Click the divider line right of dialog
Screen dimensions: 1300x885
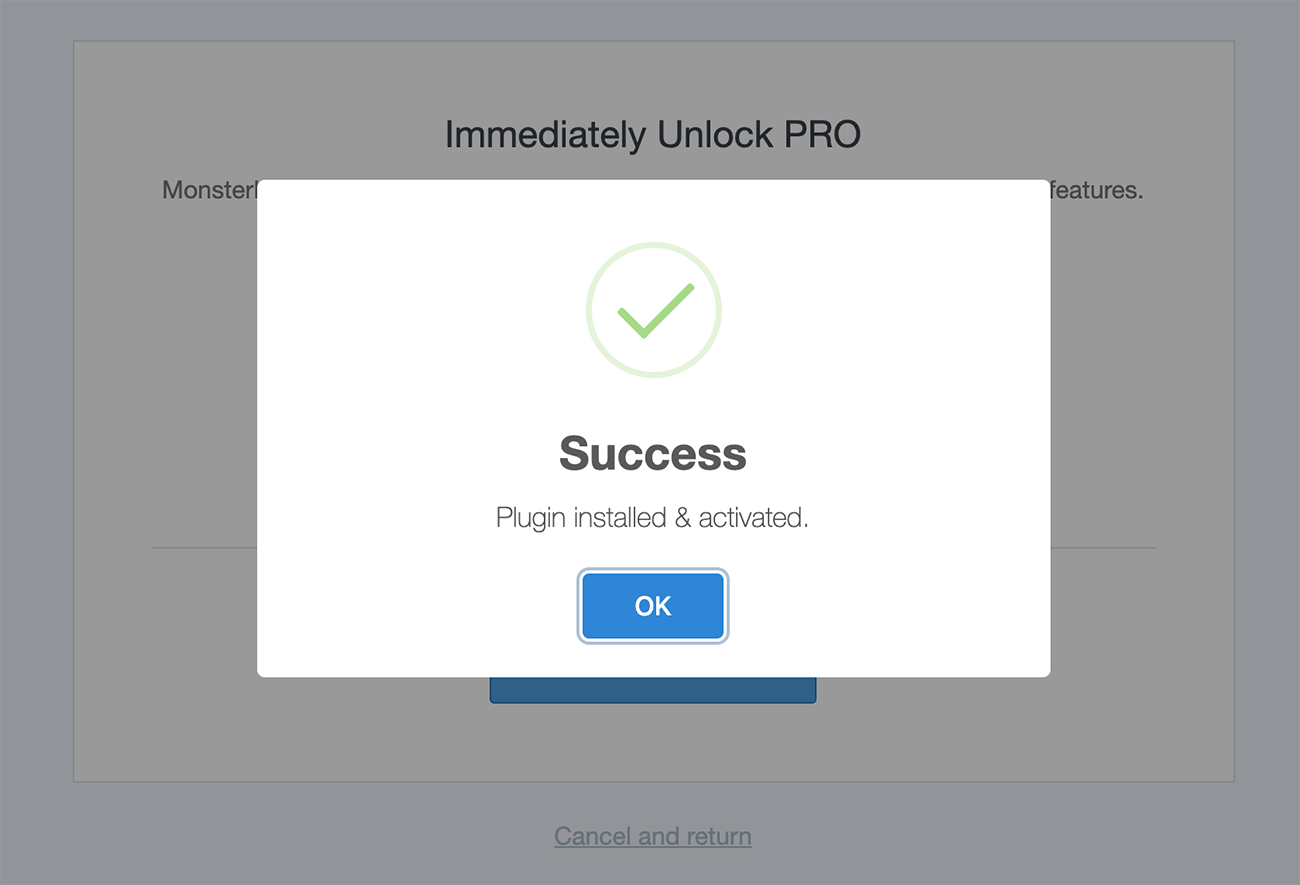1102,548
